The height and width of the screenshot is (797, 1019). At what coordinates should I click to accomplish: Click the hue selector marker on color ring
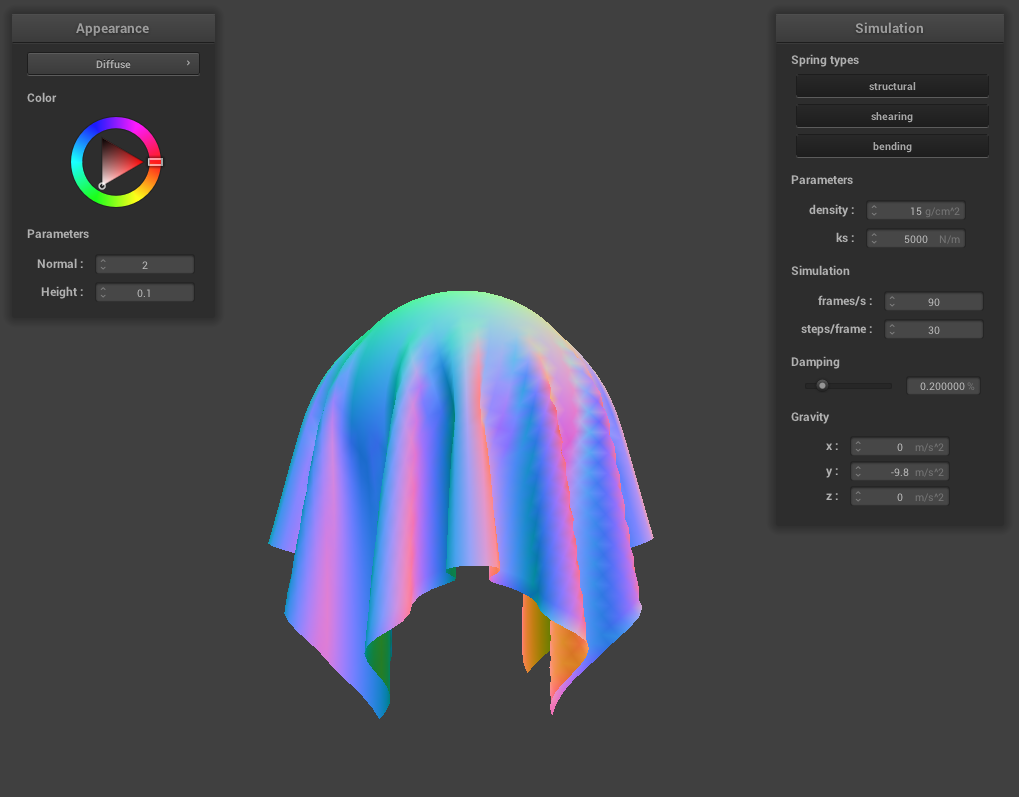pyautogui.click(x=155, y=162)
